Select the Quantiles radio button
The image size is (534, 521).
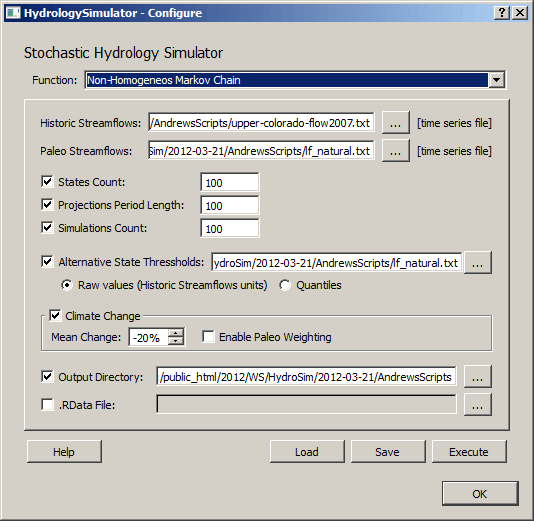pyautogui.click(x=285, y=285)
